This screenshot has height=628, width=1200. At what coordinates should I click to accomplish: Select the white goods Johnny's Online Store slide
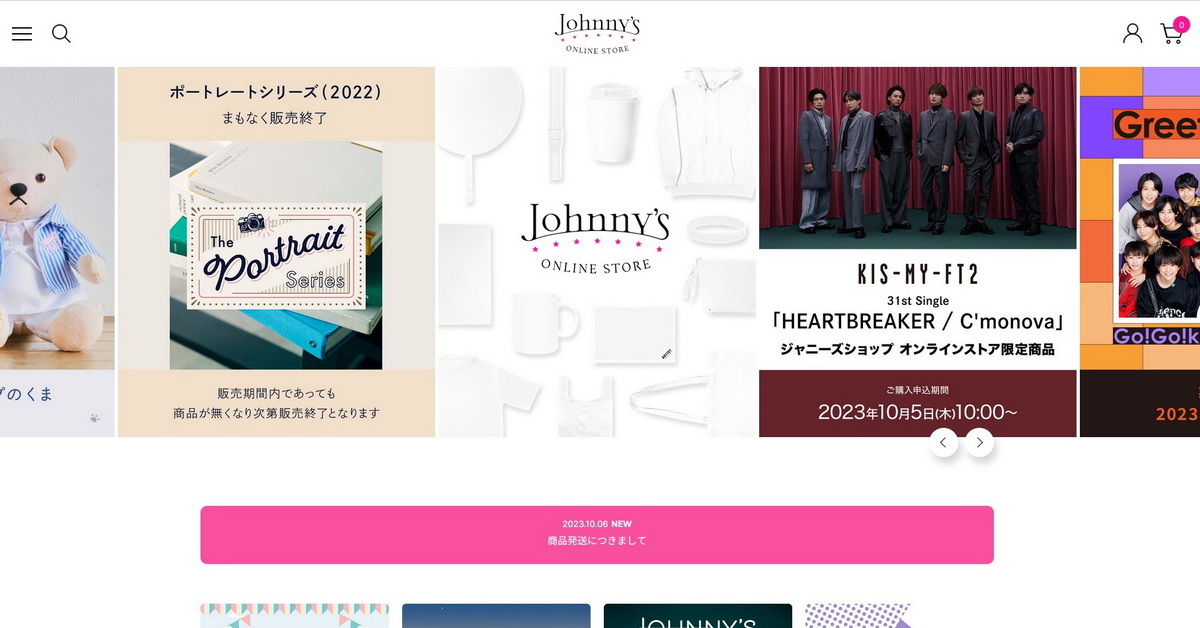pyautogui.click(x=597, y=251)
